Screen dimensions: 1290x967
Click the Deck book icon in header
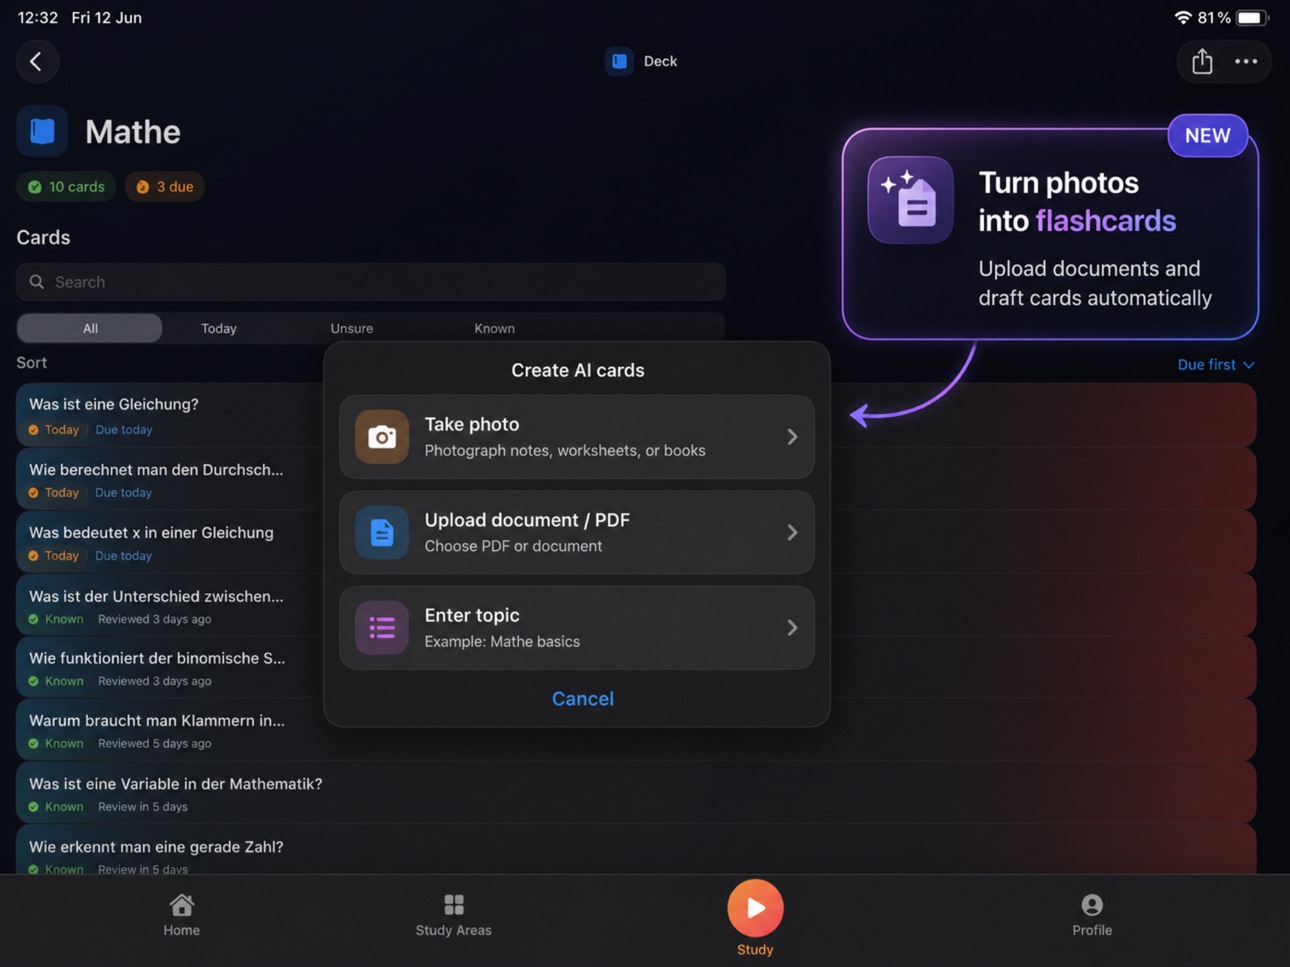(619, 61)
